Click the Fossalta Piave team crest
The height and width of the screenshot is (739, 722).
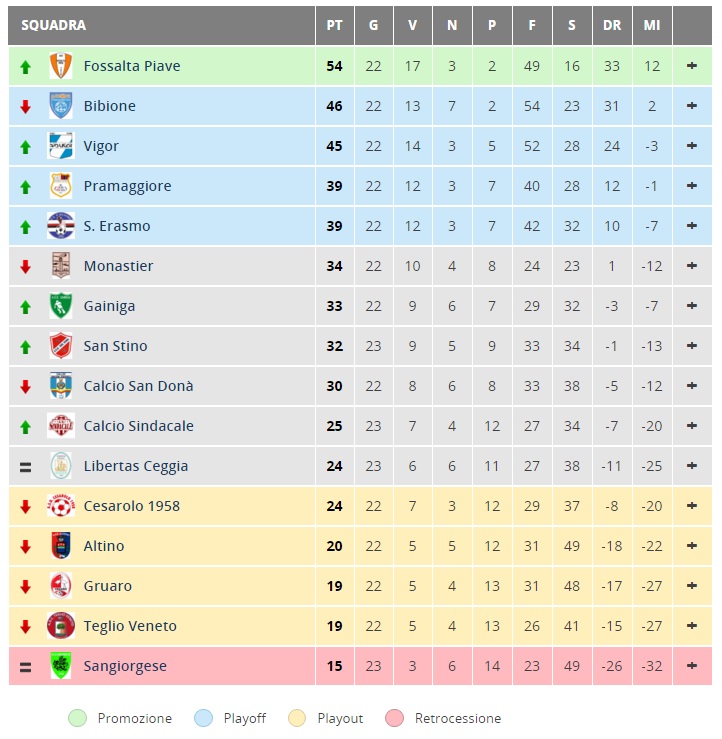(x=61, y=66)
